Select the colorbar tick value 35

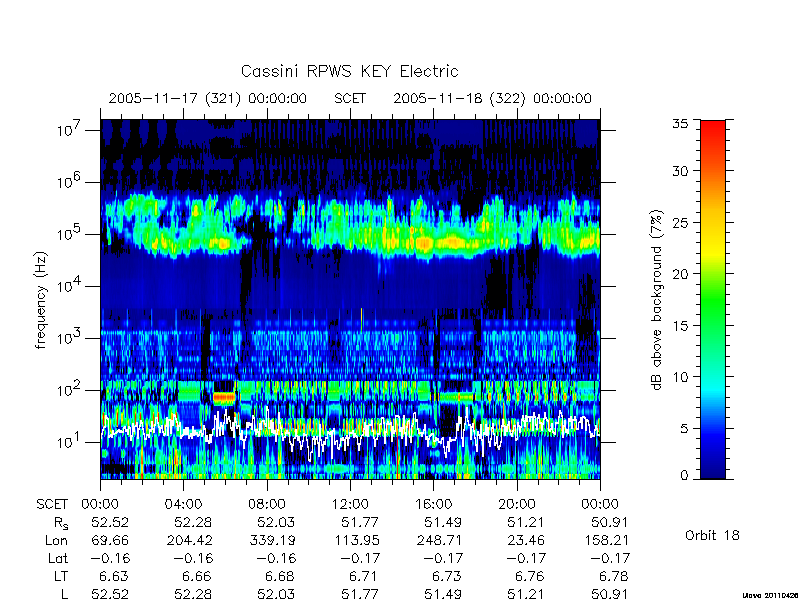coord(680,124)
